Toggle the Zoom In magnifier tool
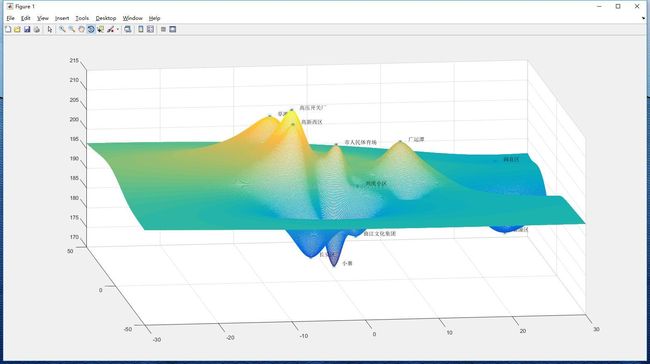650x364 pixels. (x=62, y=29)
